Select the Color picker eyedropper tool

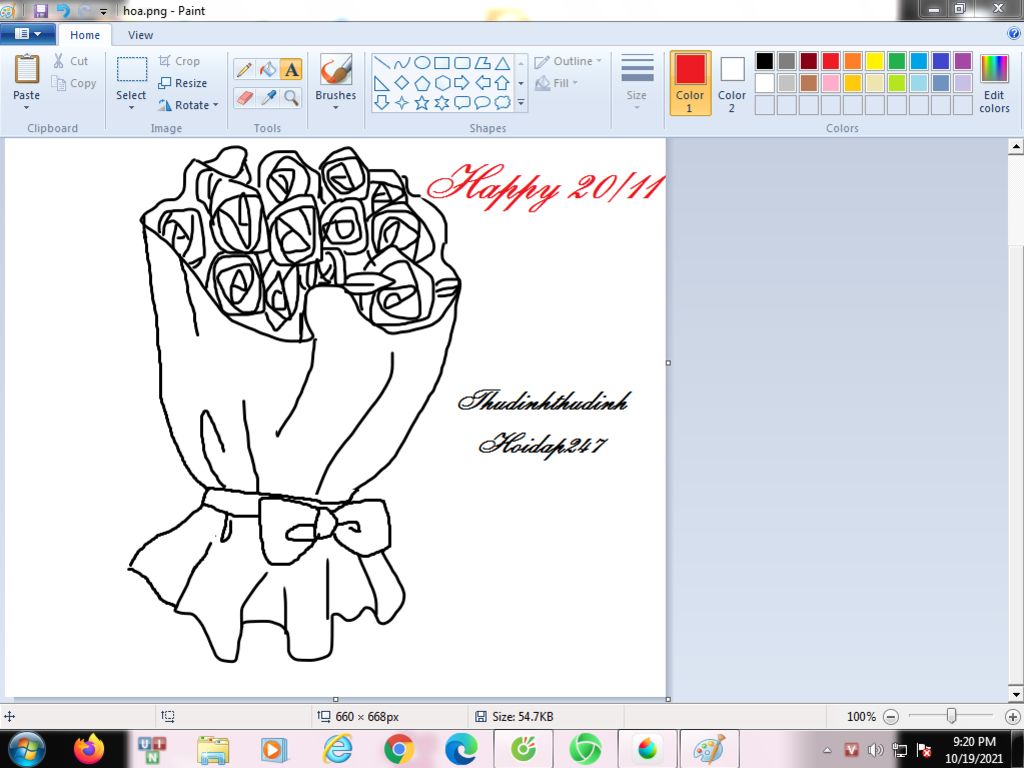click(x=268, y=98)
